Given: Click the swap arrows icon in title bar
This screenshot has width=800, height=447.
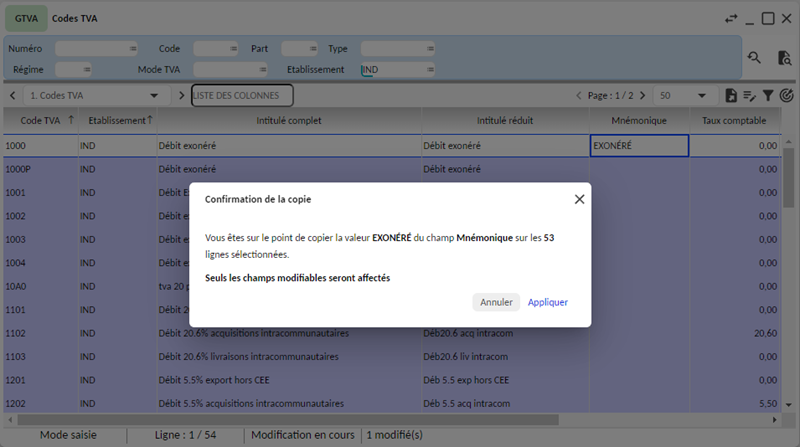Looking at the screenshot, I should 731,18.
